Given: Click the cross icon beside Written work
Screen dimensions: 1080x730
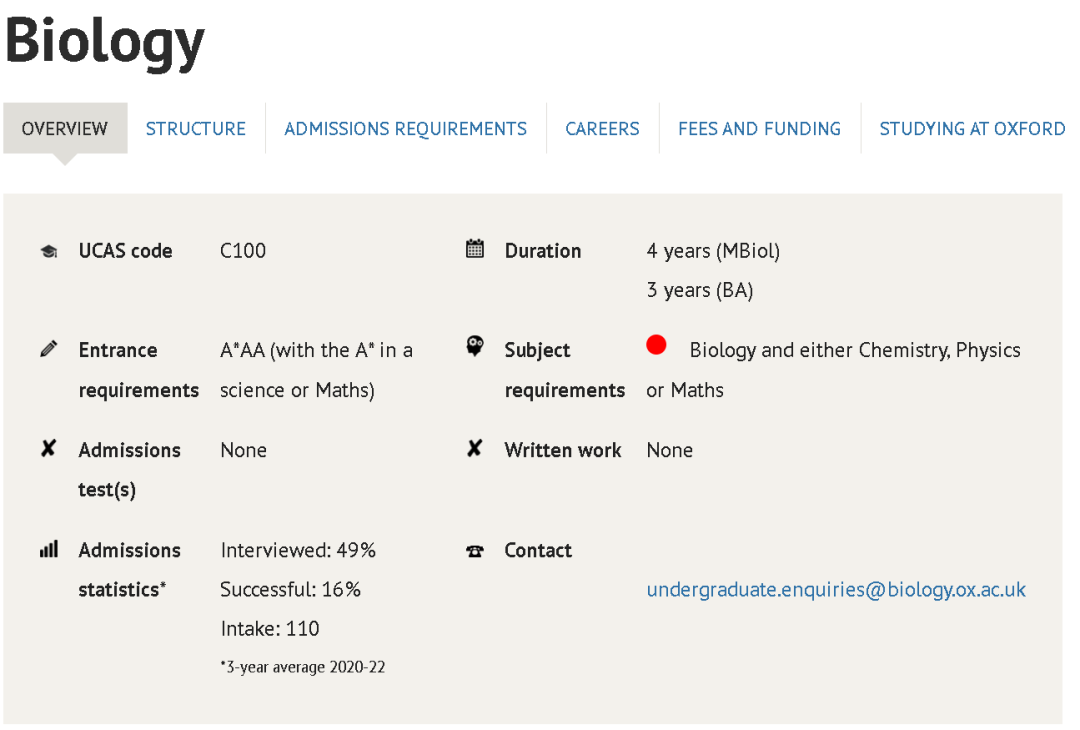Looking at the screenshot, I should (x=475, y=449).
